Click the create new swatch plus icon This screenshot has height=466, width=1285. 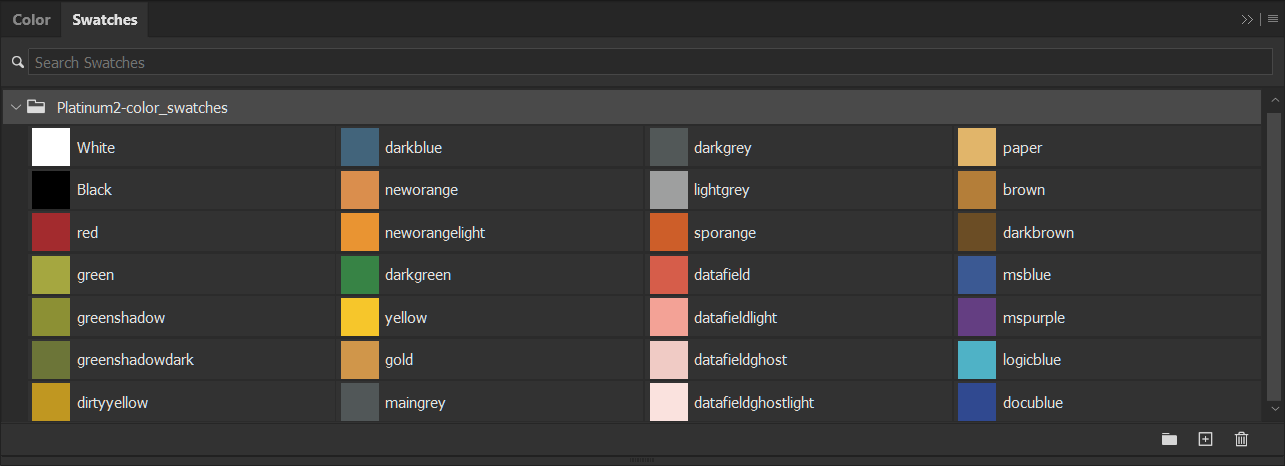point(1205,439)
